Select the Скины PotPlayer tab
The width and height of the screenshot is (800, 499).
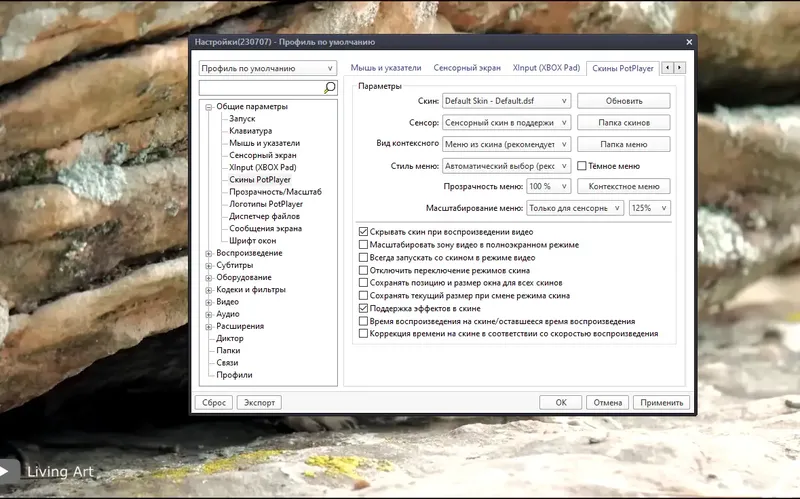tap(622, 68)
